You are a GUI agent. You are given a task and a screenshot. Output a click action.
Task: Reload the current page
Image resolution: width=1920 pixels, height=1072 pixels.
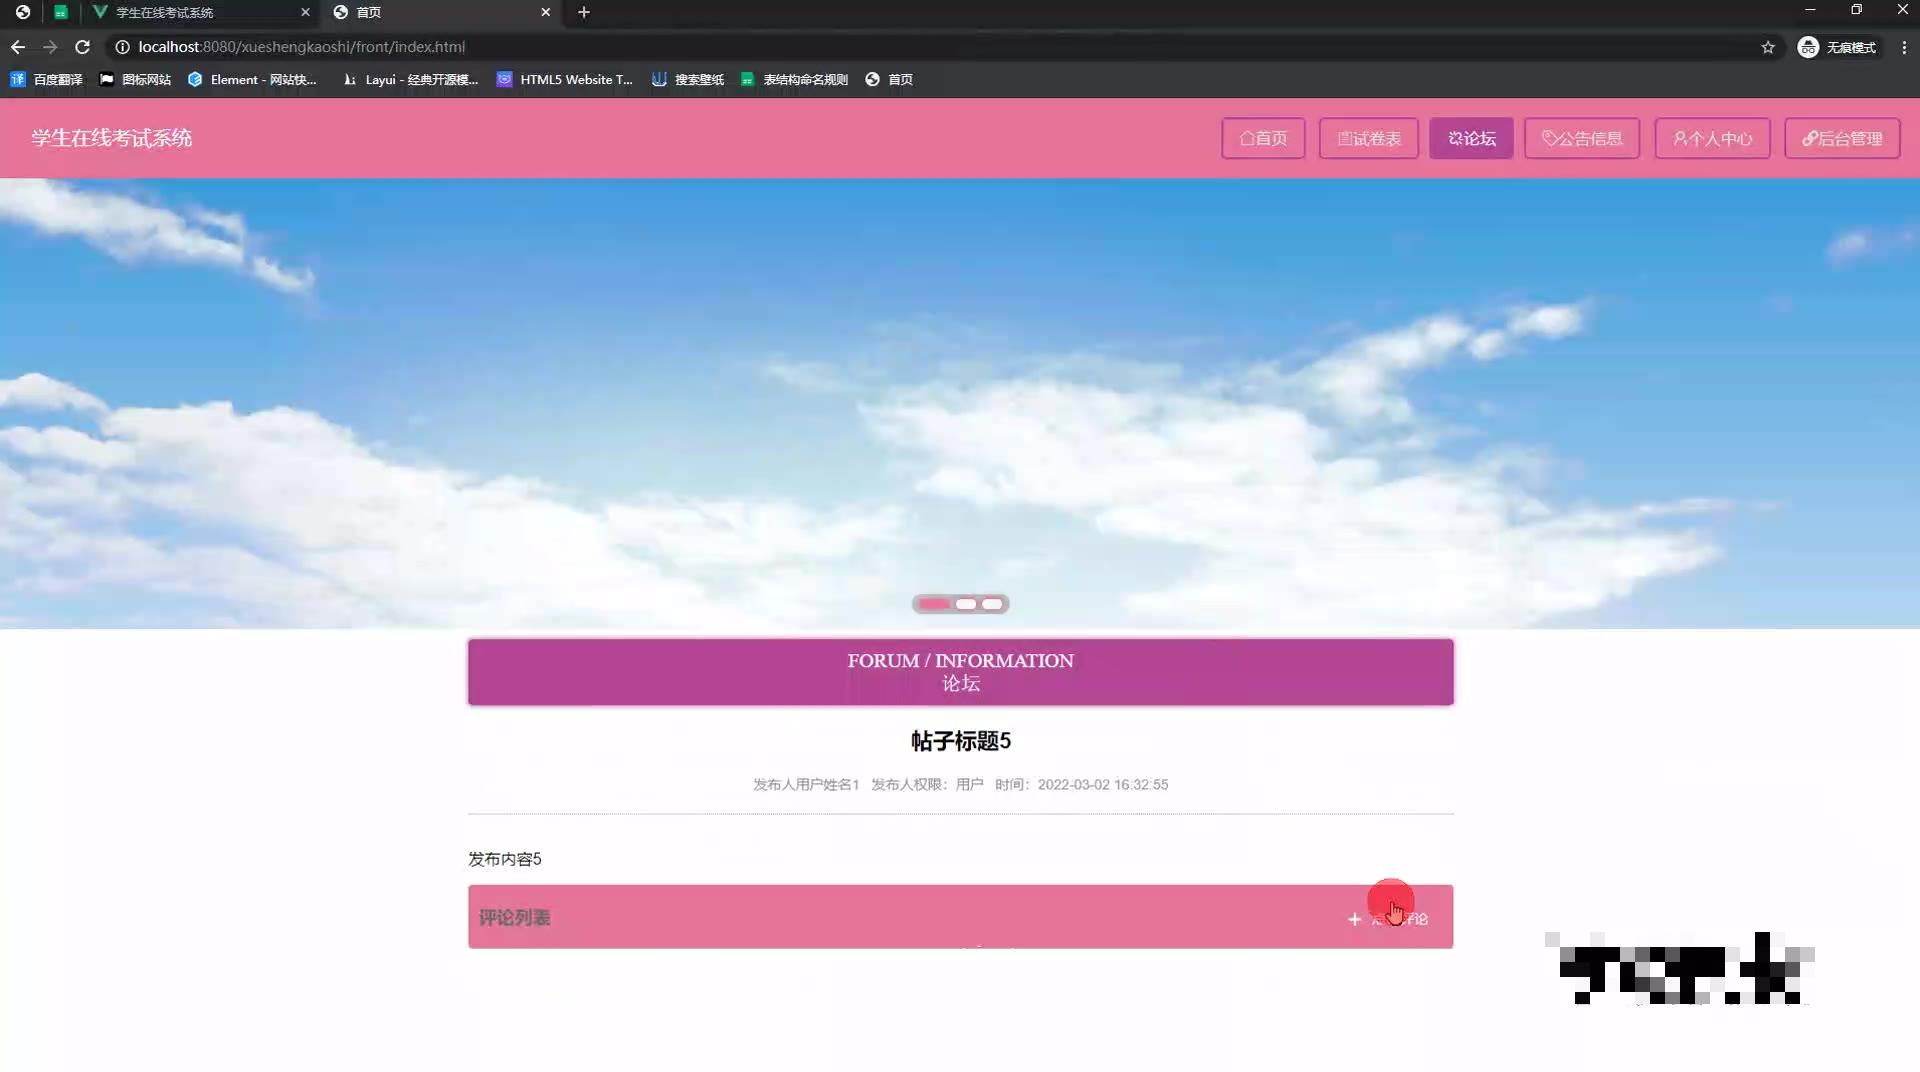point(83,47)
